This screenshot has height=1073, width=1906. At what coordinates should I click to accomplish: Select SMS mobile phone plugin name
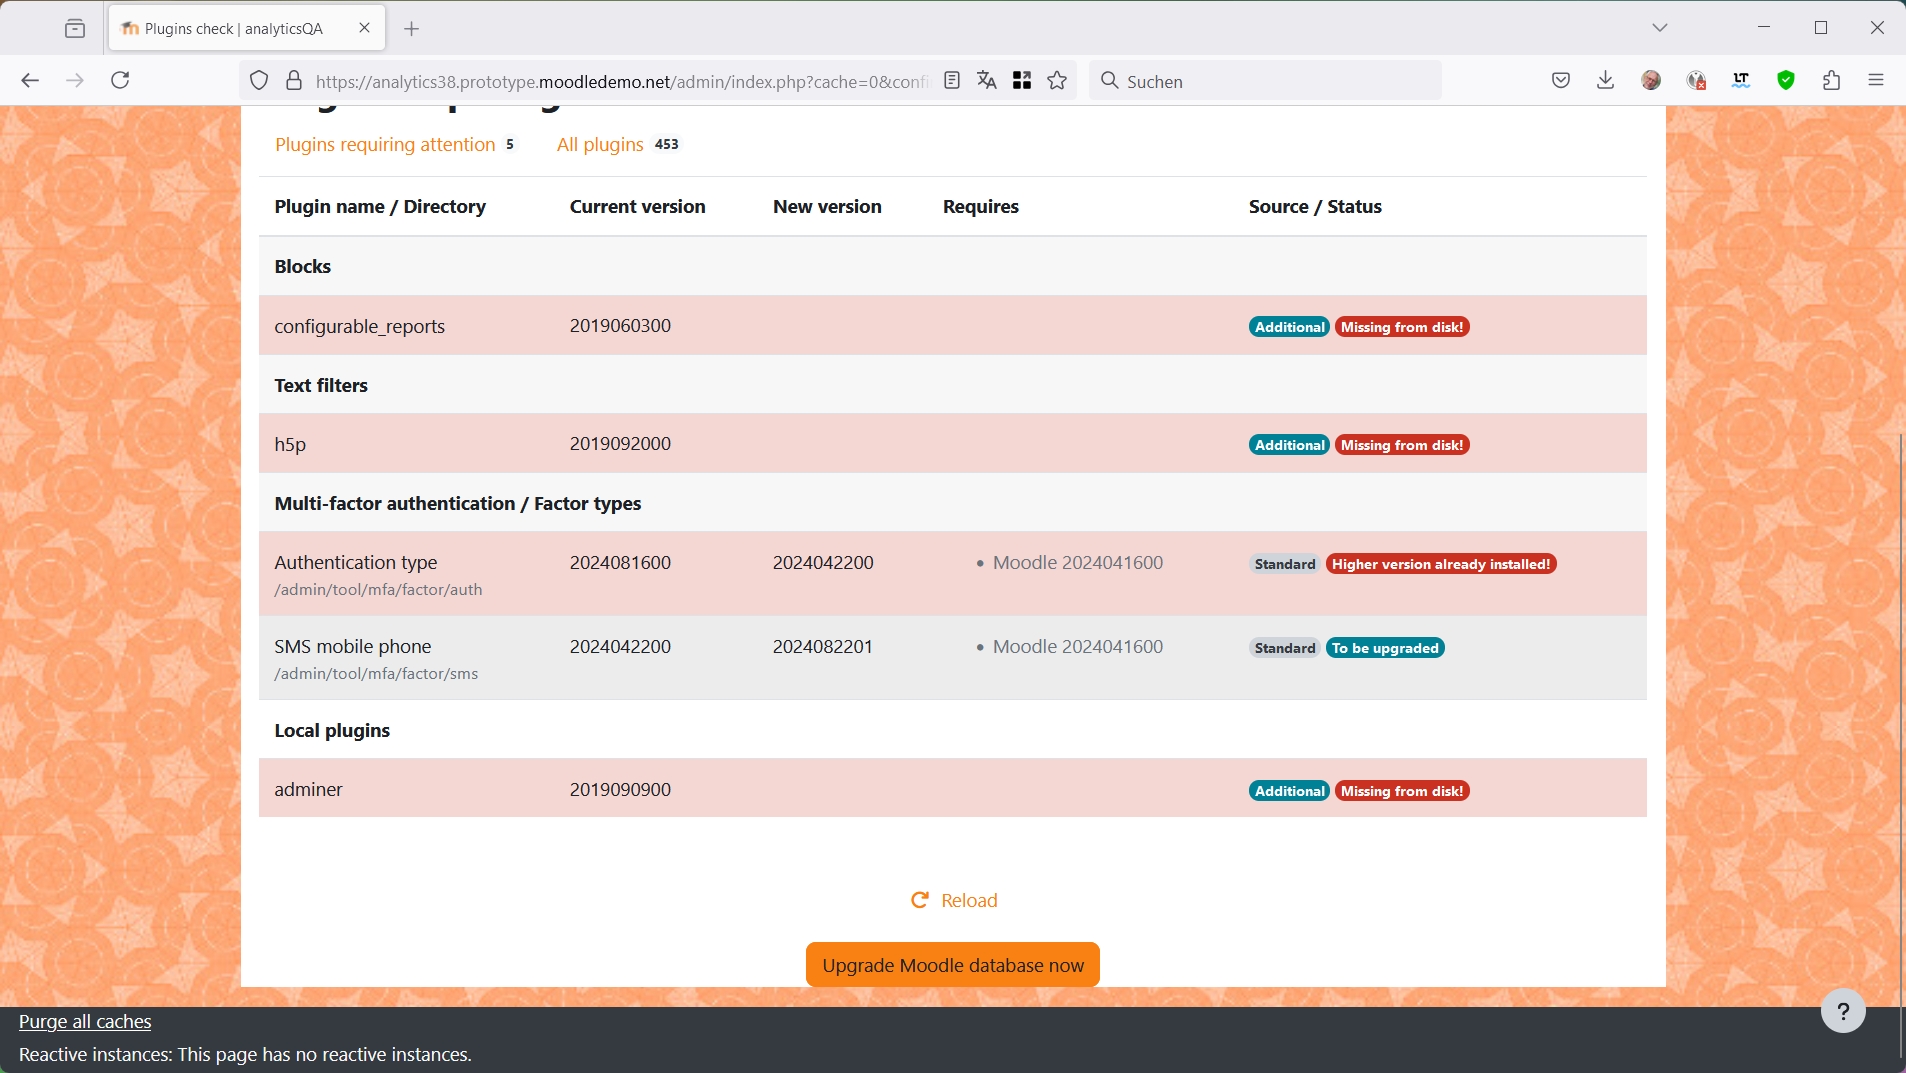point(353,646)
